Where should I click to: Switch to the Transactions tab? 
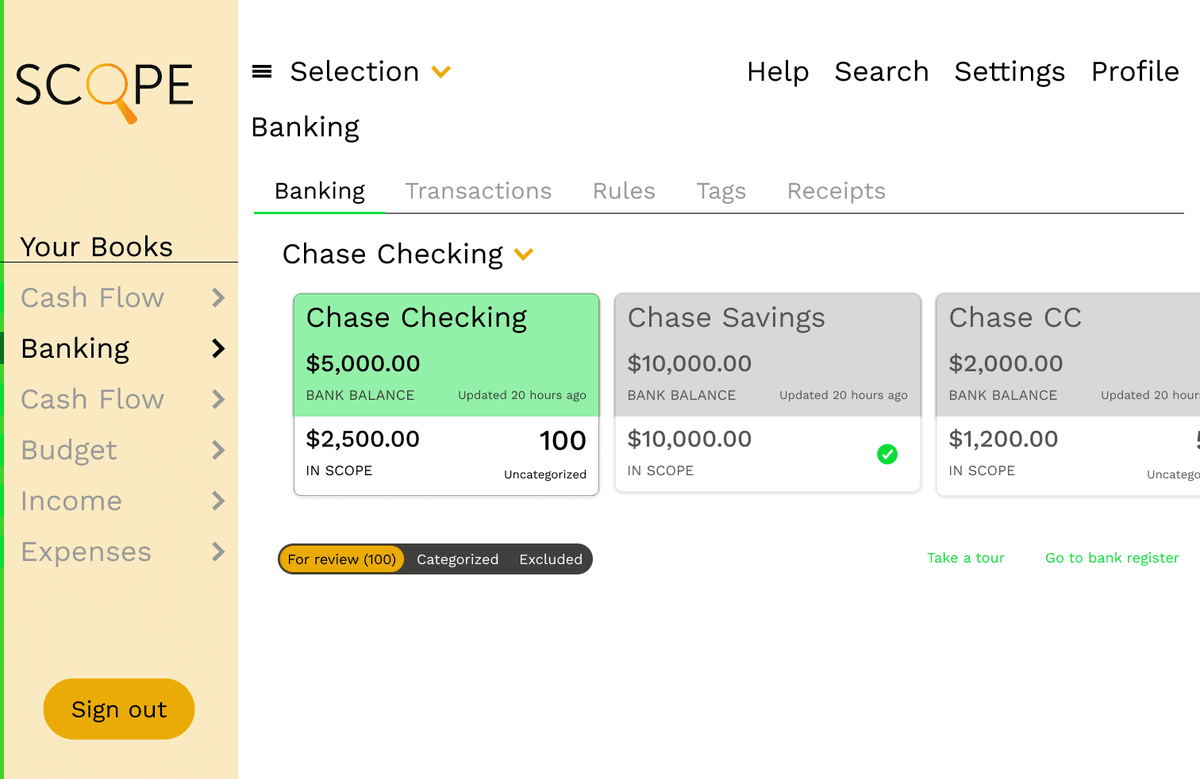(x=478, y=190)
